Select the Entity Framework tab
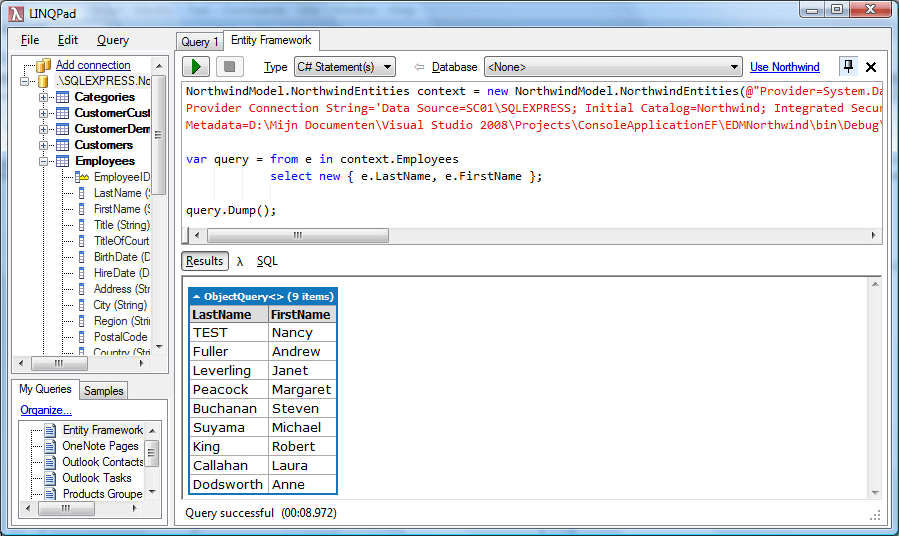 [271, 40]
